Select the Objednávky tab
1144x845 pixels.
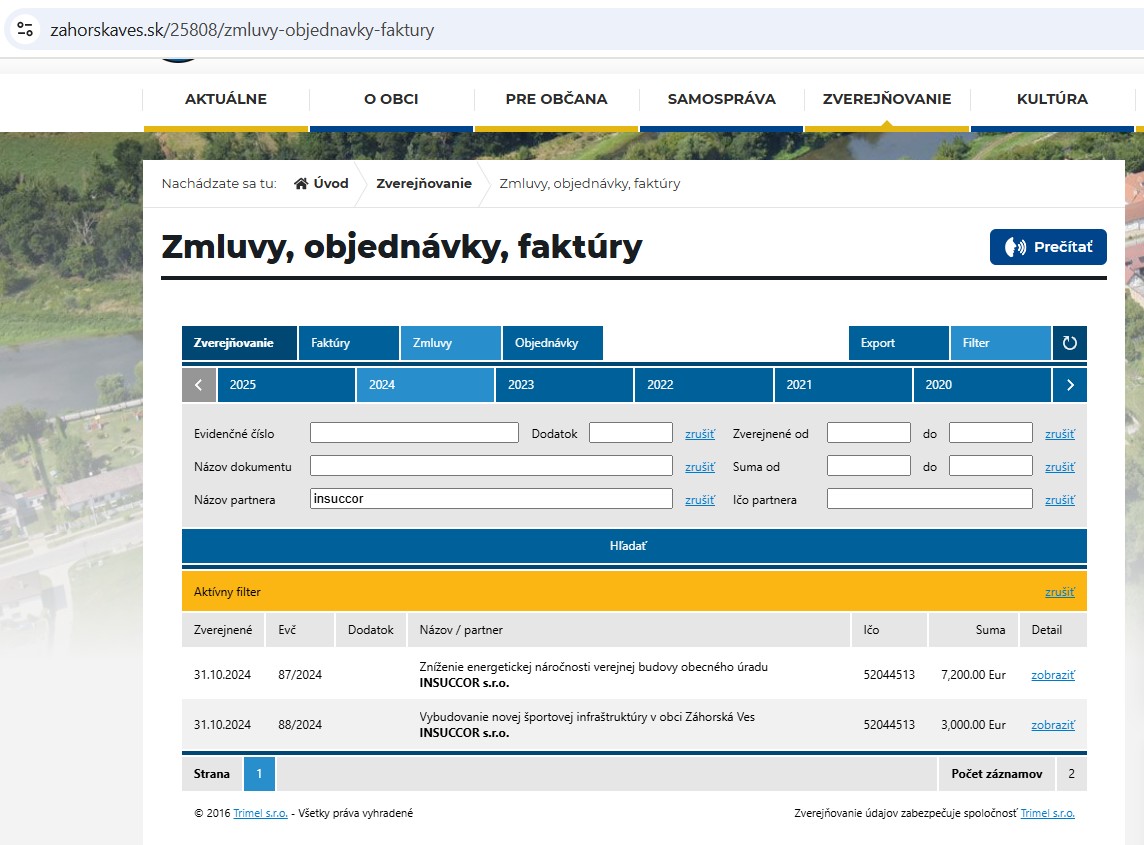[552, 343]
